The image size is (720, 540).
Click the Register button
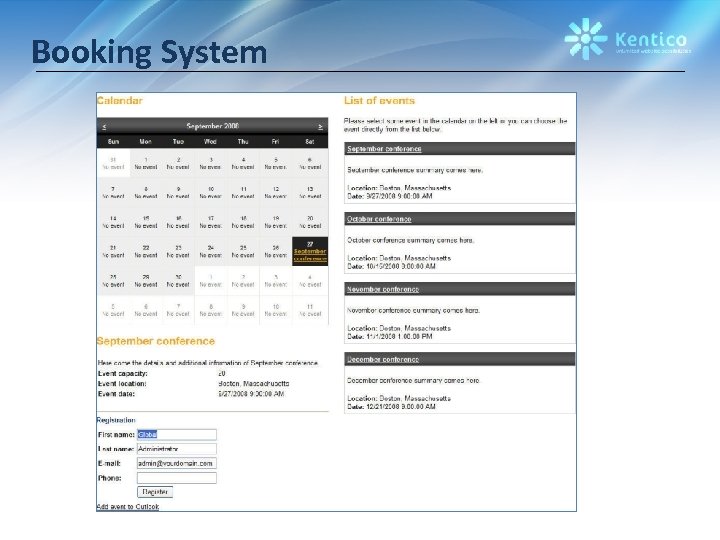click(x=155, y=492)
